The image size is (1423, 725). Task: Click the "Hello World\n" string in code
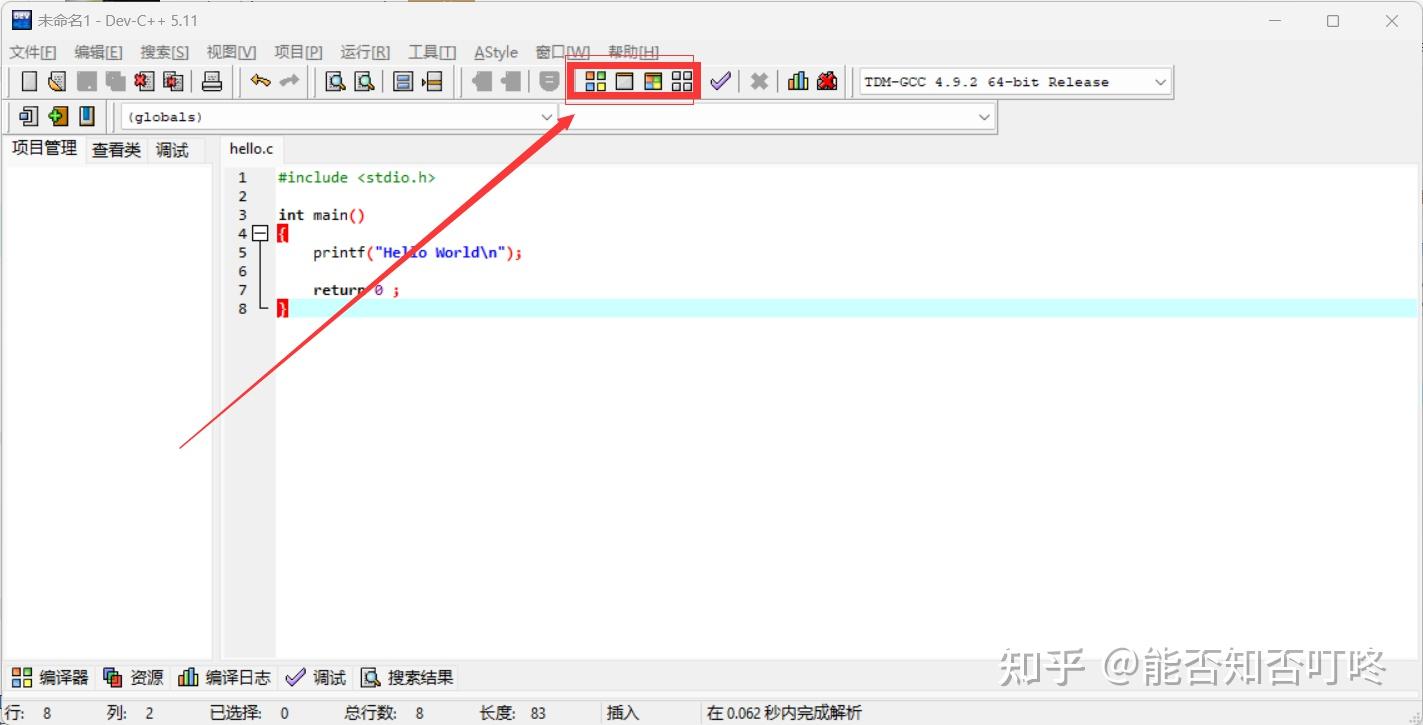[x=438, y=252]
